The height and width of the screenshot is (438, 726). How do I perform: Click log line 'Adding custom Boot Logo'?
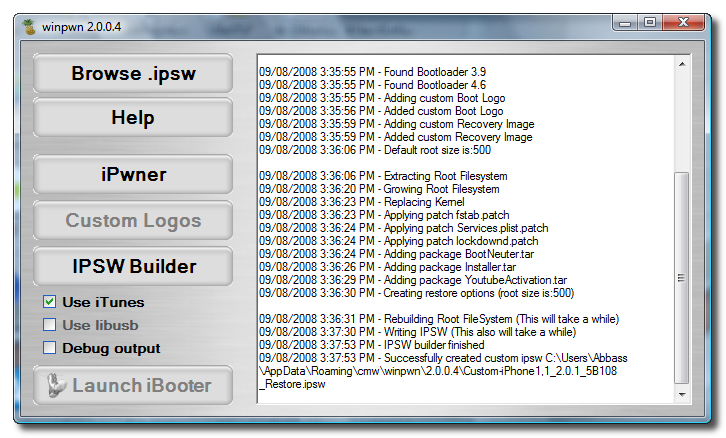pos(382,98)
